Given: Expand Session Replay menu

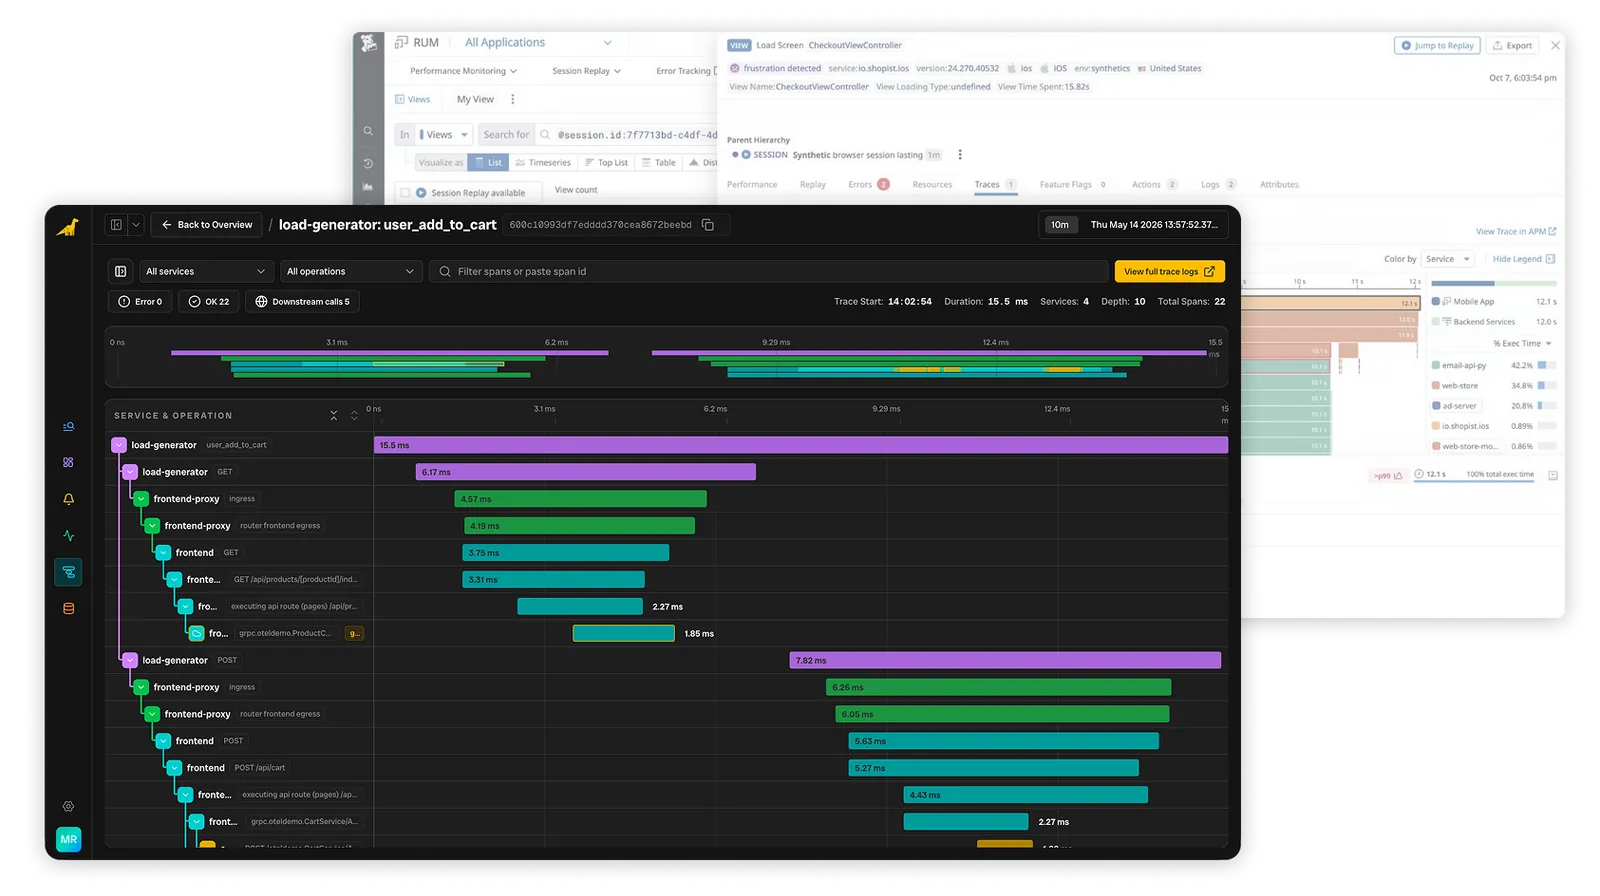Looking at the screenshot, I should 586,71.
